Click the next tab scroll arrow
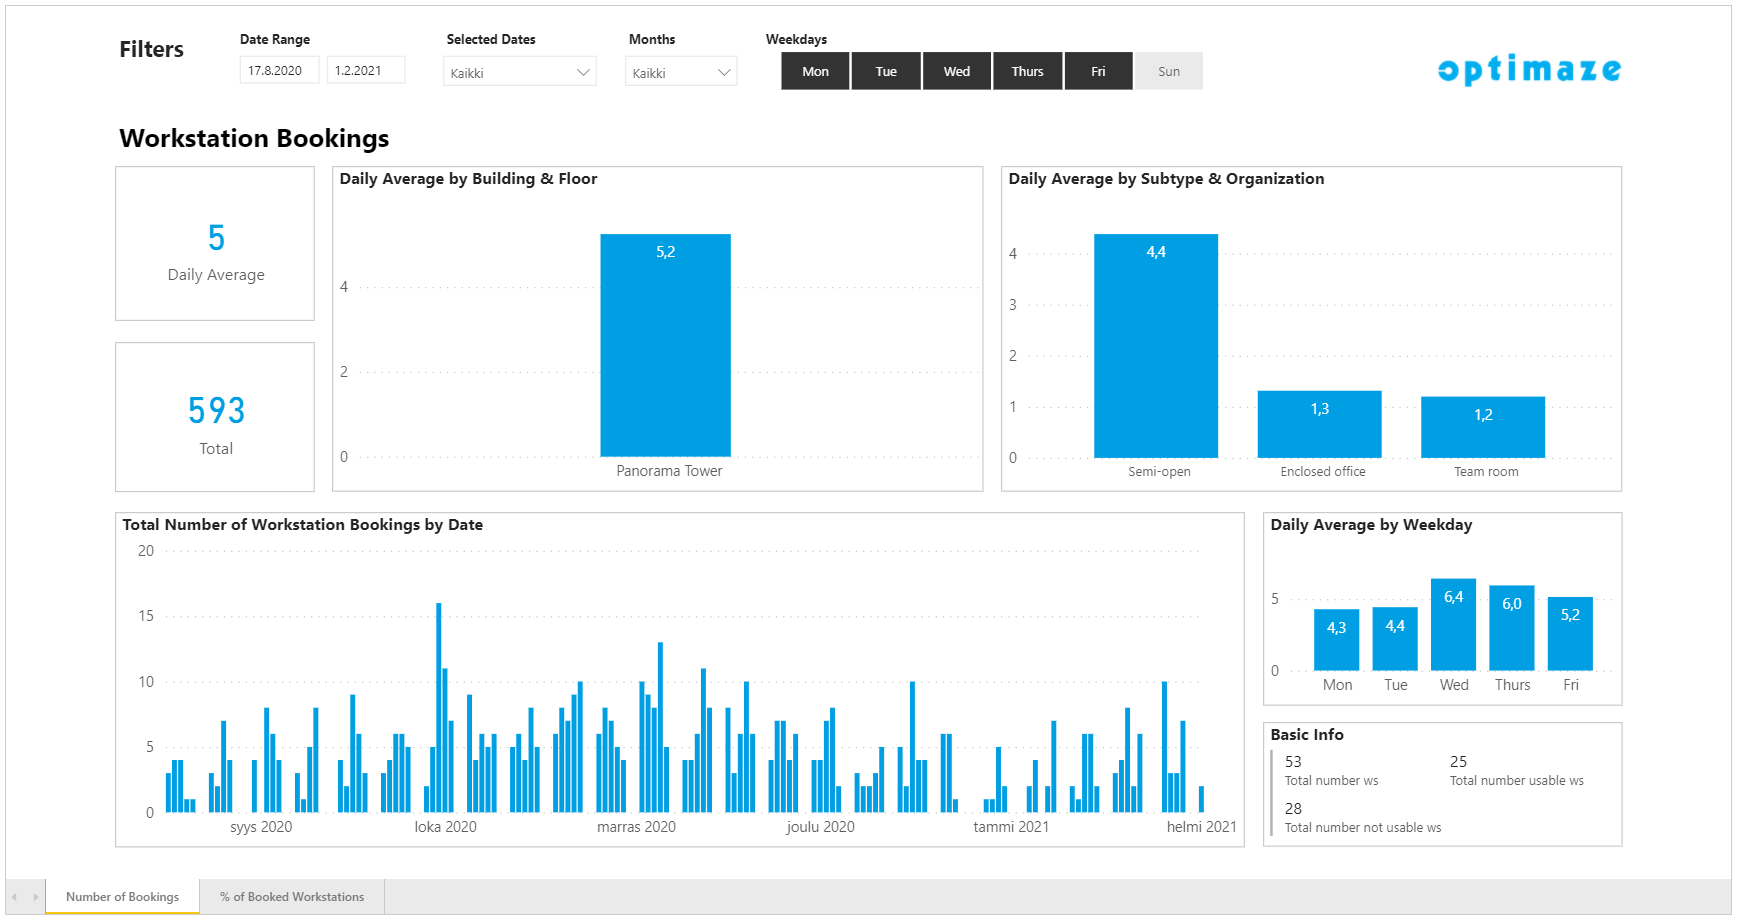Image resolution: width=1737 pixels, height=920 pixels. tap(35, 897)
